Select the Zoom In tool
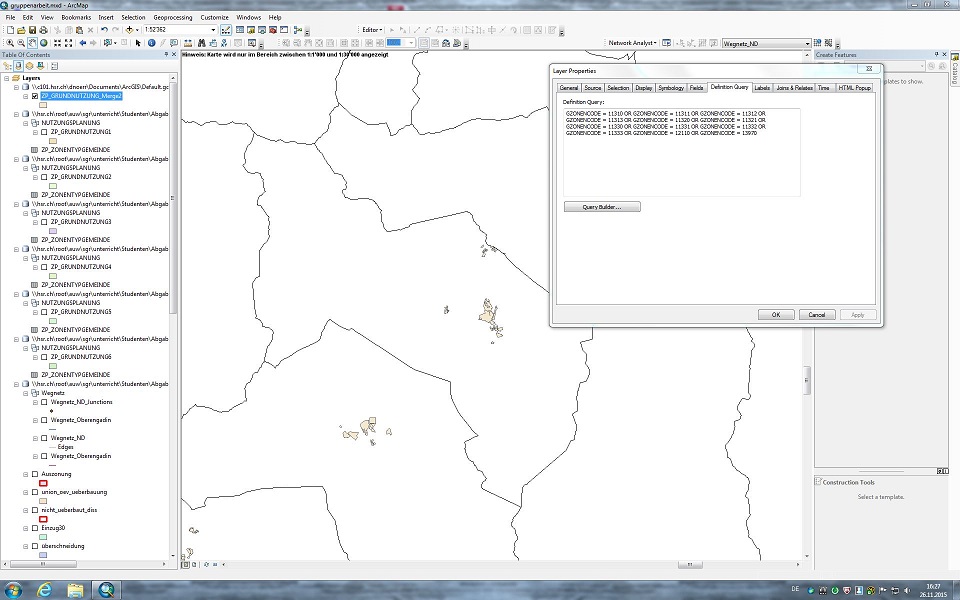The width and height of the screenshot is (960, 600). [x=9, y=43]
